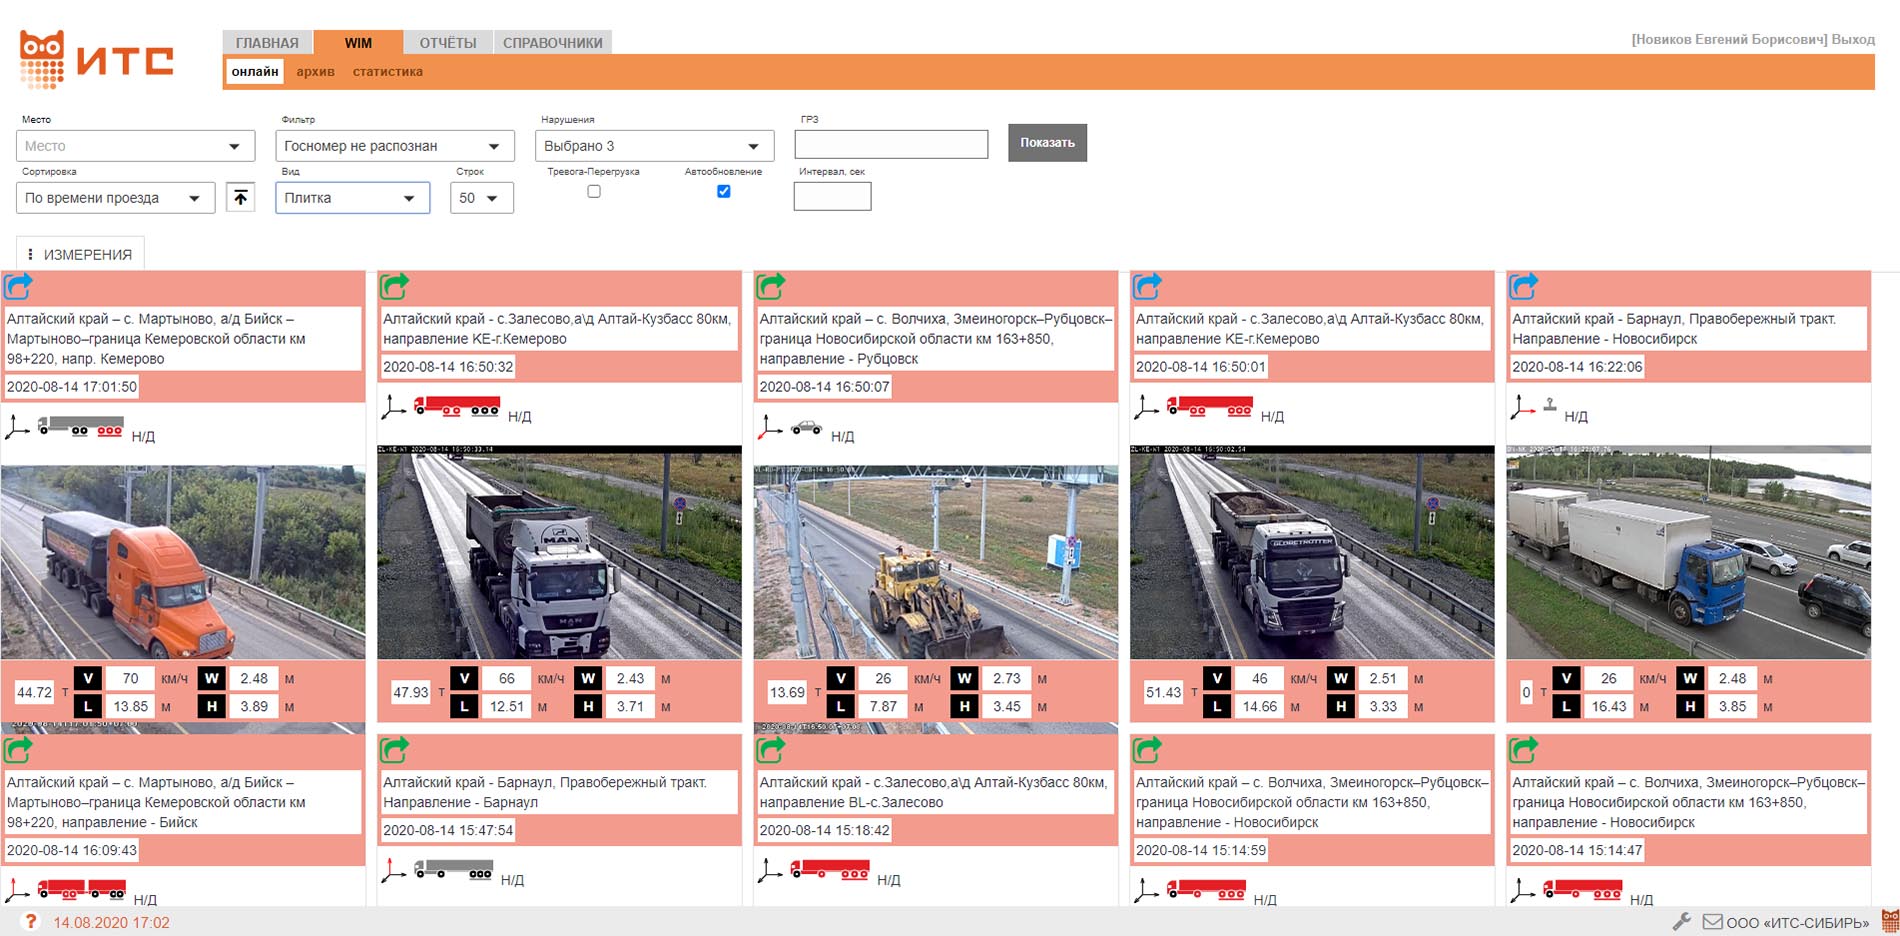Viewport: 1900px width, 936px height.
Task: Open the wrench settings icon in the footer
Action: click(x=1682, y=922)
